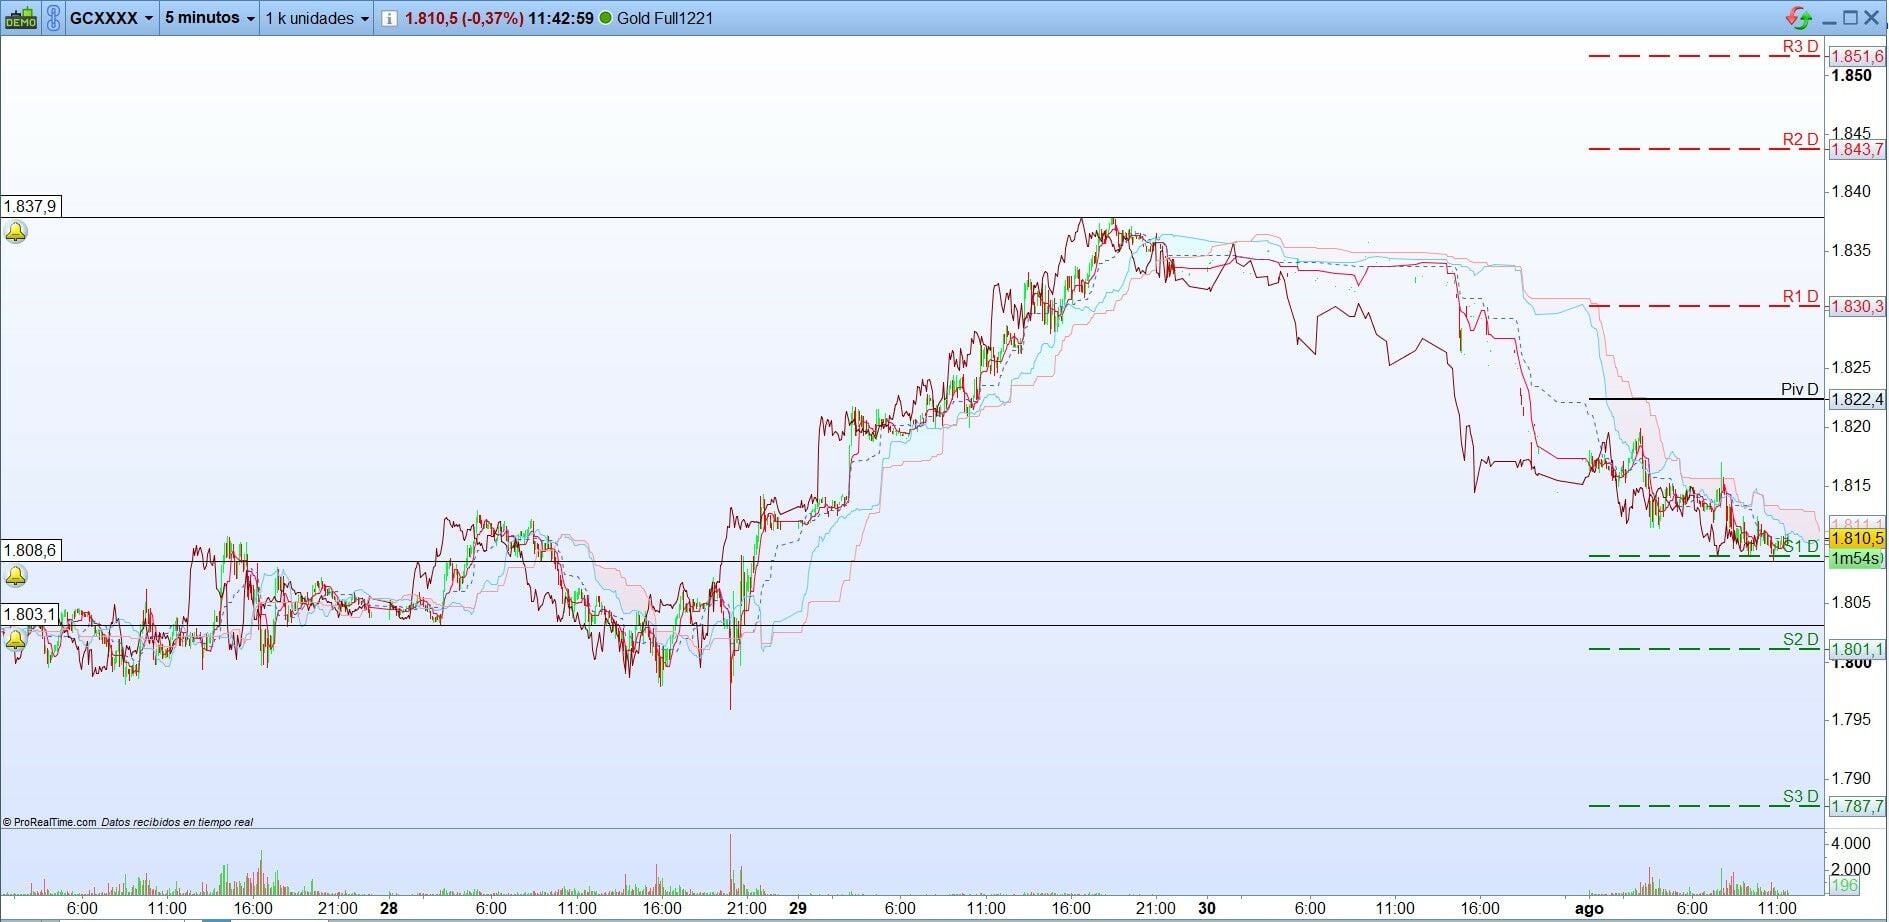Open the 5 minutos timeframe dropdown
The image size is (1889, 922).
[210, 18]
